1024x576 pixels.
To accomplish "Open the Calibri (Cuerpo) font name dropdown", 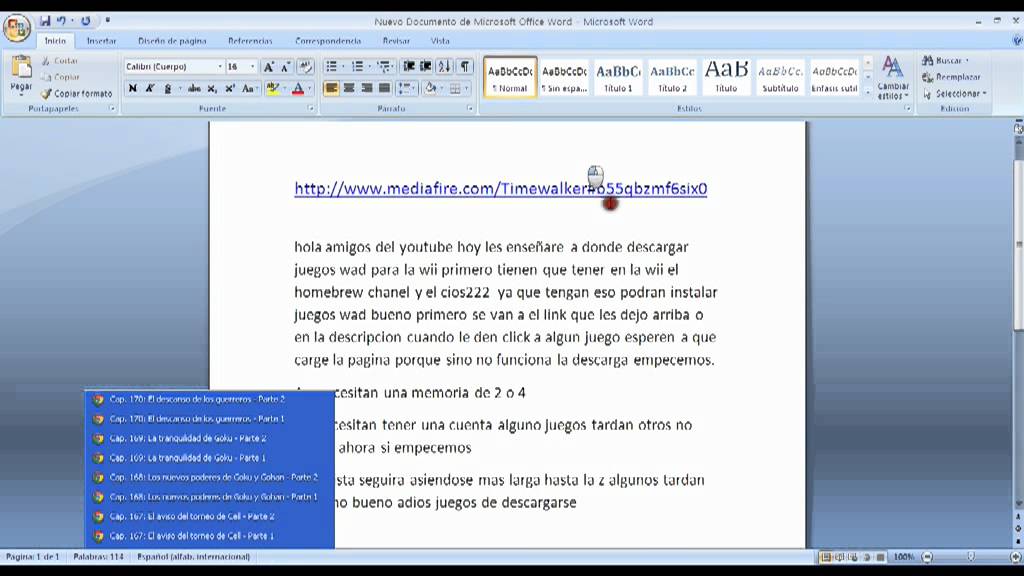I will (x=219, y=67).
